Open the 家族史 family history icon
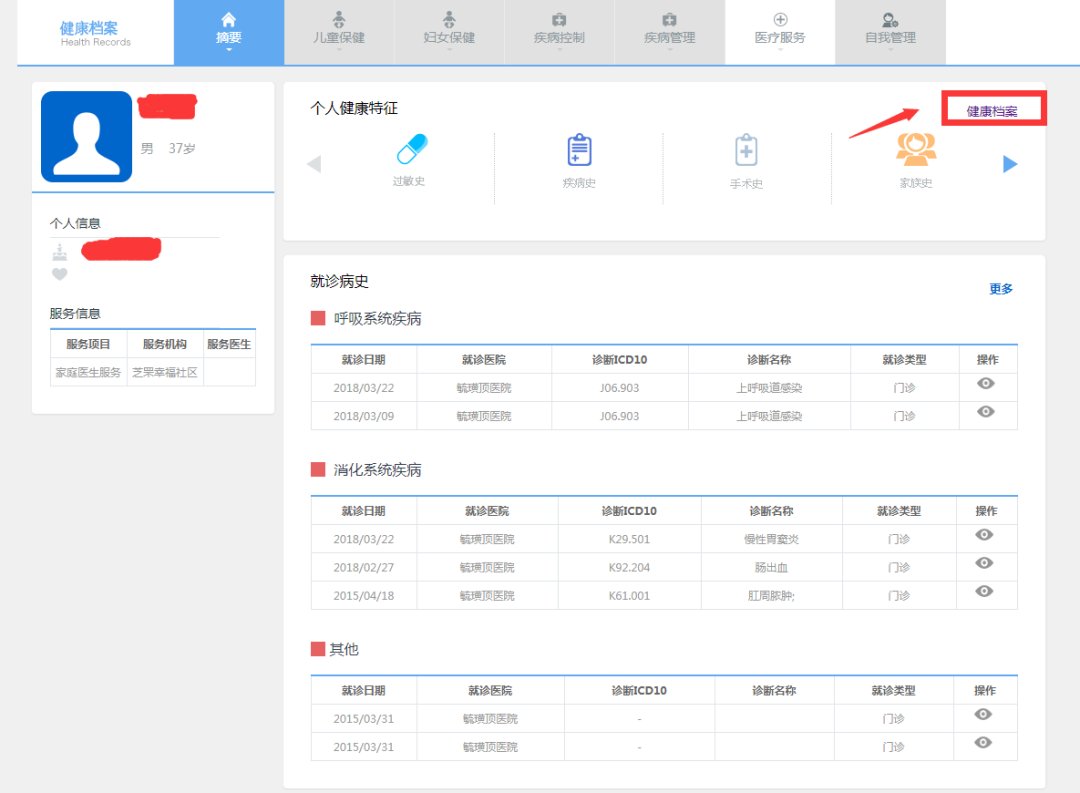The width and height of the screenshot is (1080, 793). [915, 151]
